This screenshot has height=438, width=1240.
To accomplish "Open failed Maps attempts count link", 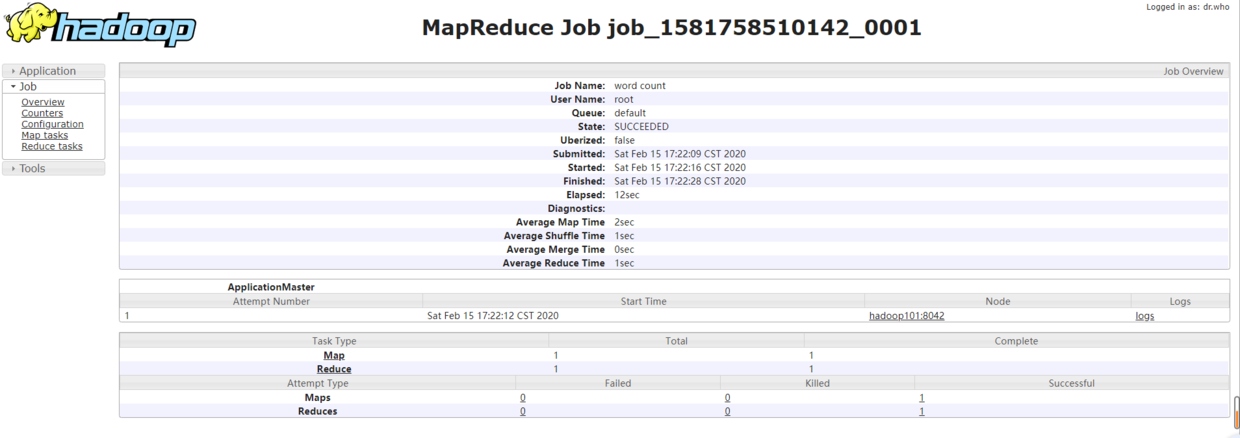I will click(x=523, y=398).
